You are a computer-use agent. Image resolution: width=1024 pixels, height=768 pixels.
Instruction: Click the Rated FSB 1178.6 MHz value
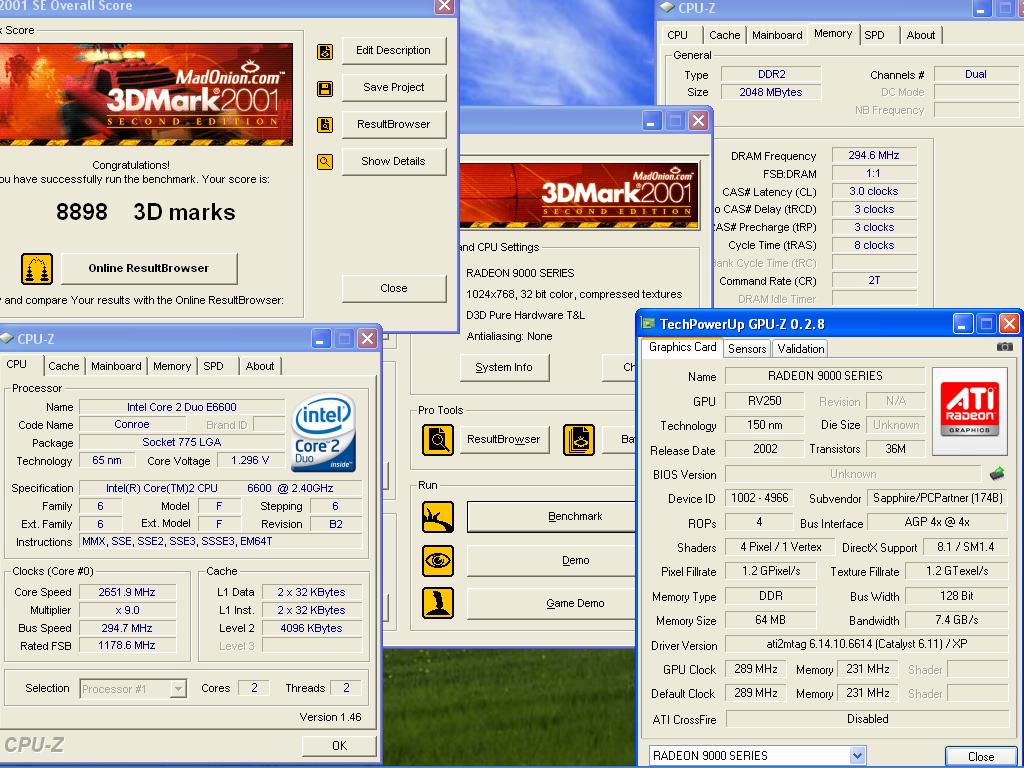click(x=127, y=646)
